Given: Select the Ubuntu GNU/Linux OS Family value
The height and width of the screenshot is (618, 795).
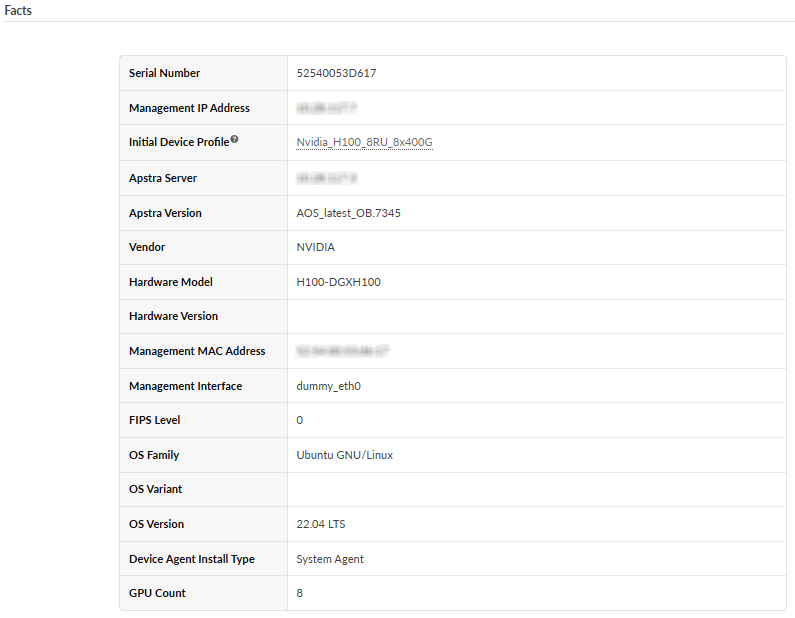Looking at the screenshot, I should [344, 455].
